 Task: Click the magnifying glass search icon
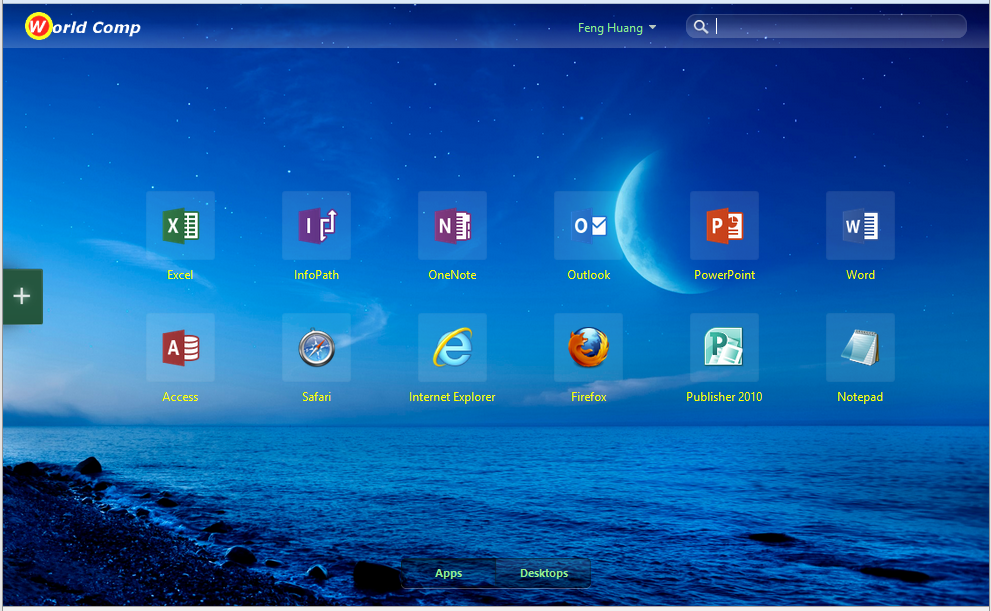(701, 27)
